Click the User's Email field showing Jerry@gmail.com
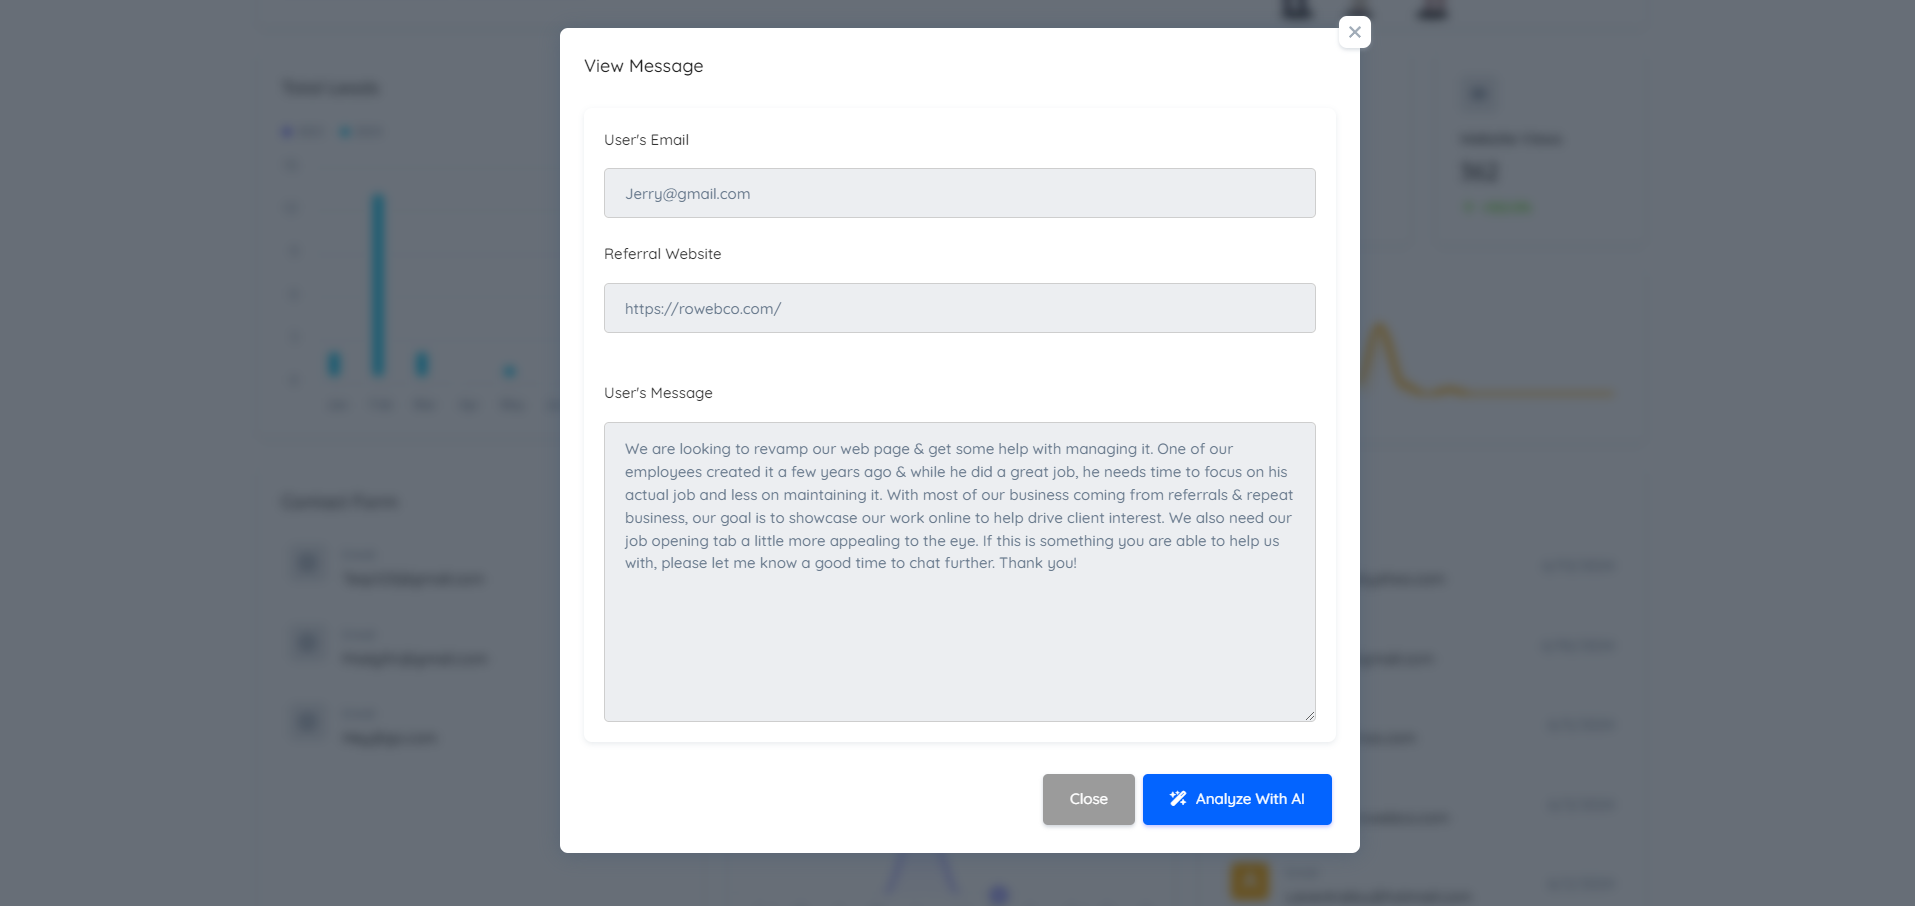The height and width of the screenshot is (906, 1915). tap(959, 193)
